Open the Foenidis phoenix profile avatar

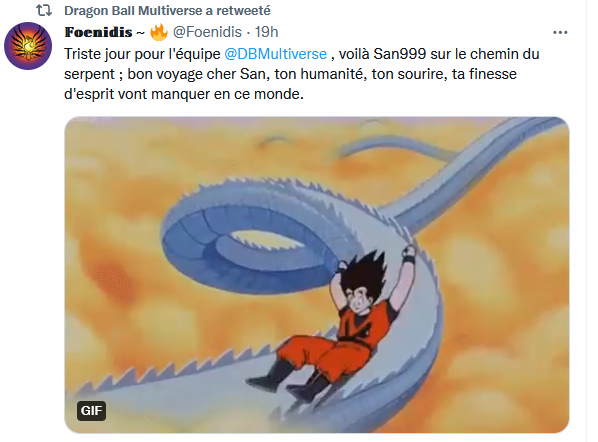[x=28, y=46]
